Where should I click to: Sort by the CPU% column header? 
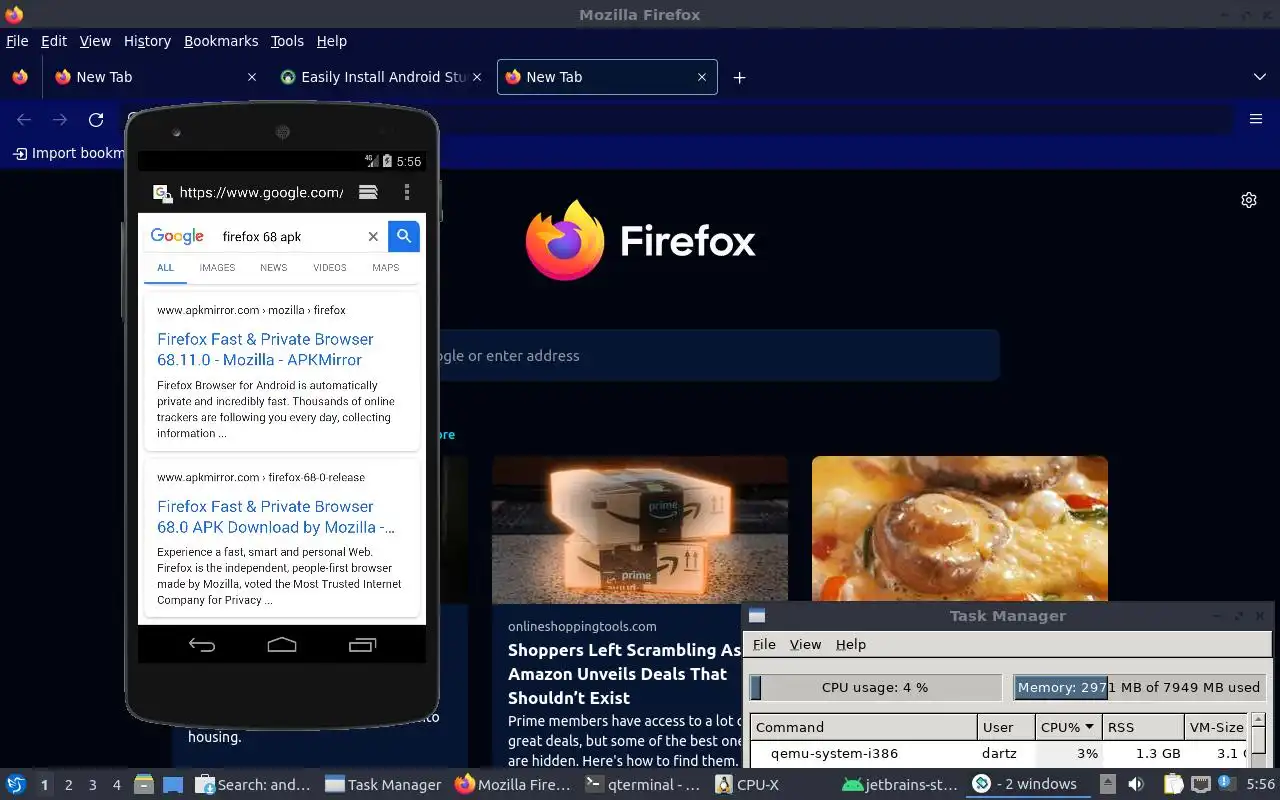click(1068, 727)
